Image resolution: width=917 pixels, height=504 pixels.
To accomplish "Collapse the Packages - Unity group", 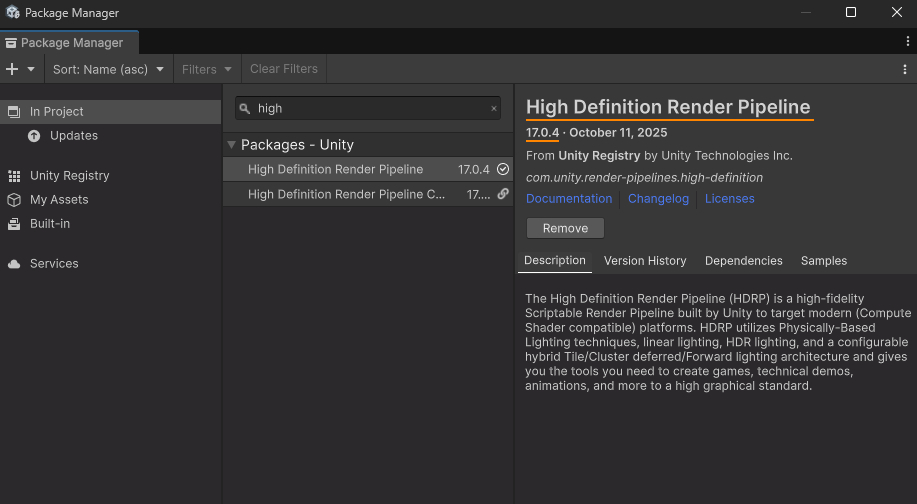I will point(232,144).
